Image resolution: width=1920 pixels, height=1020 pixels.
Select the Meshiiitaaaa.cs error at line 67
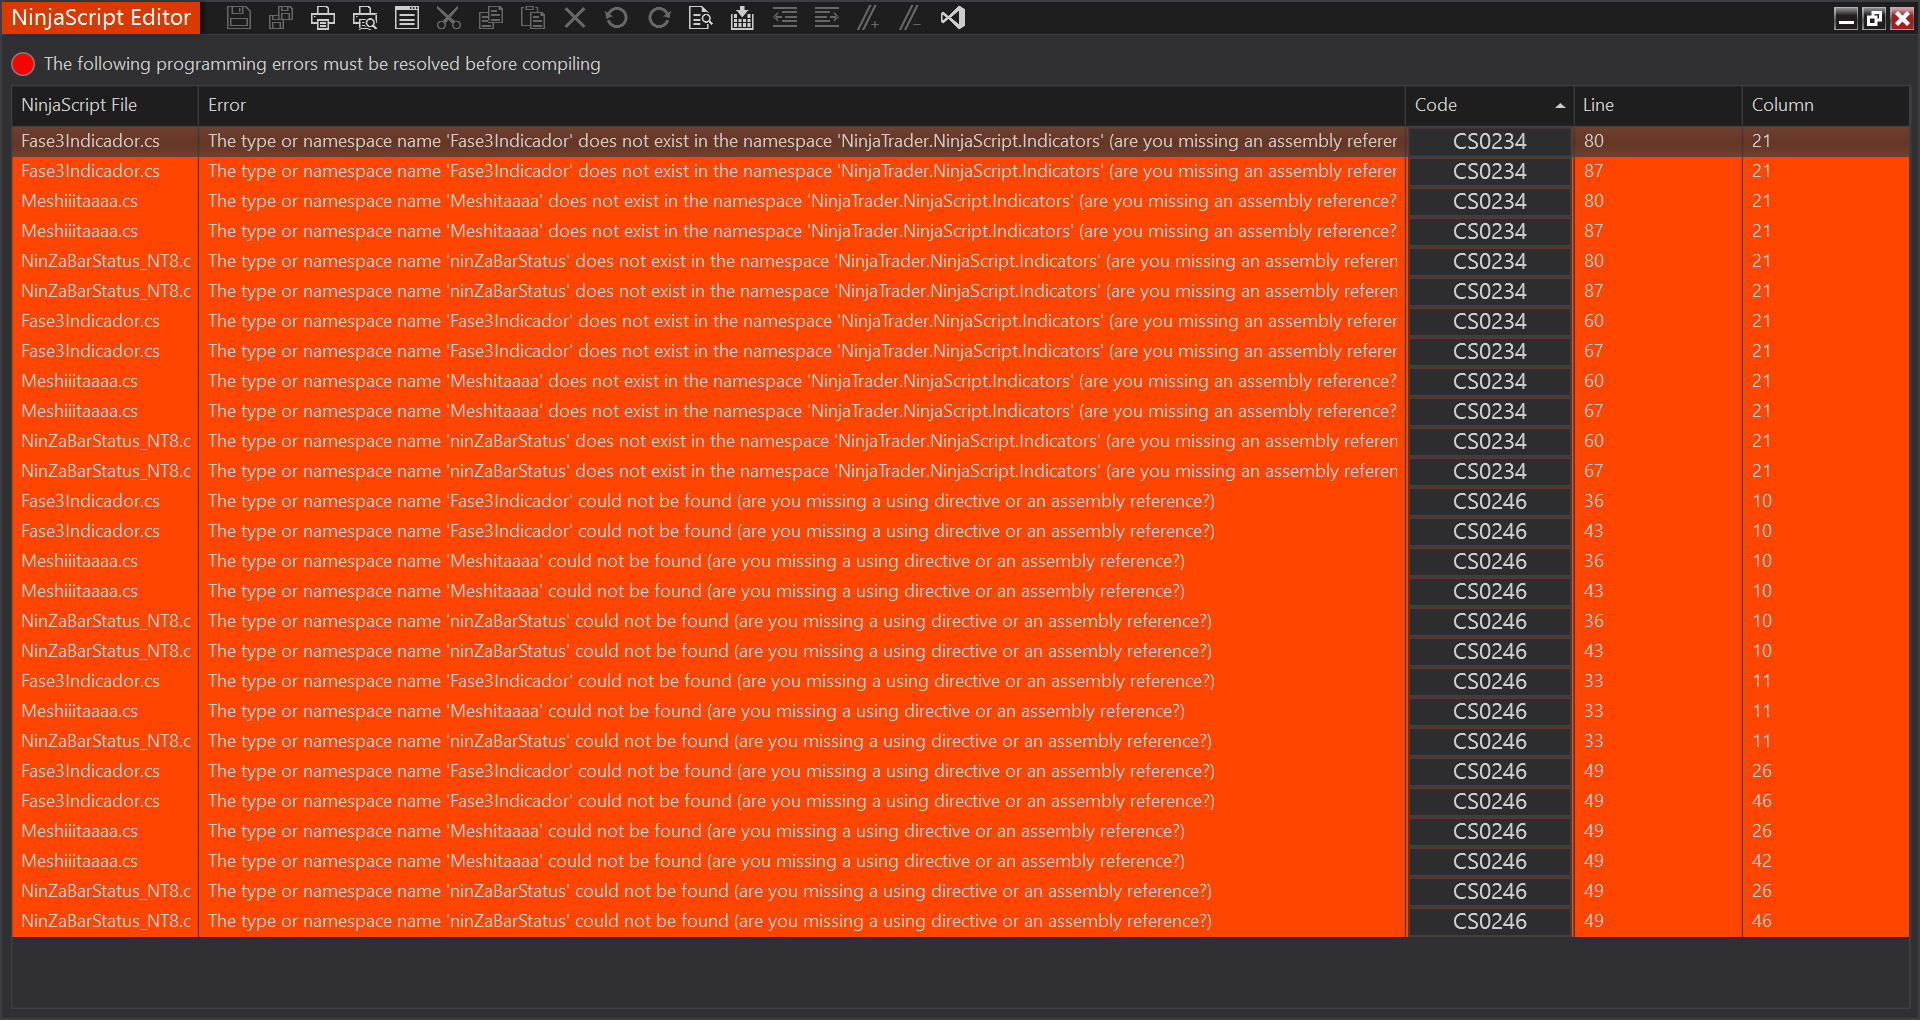(960, 411)
